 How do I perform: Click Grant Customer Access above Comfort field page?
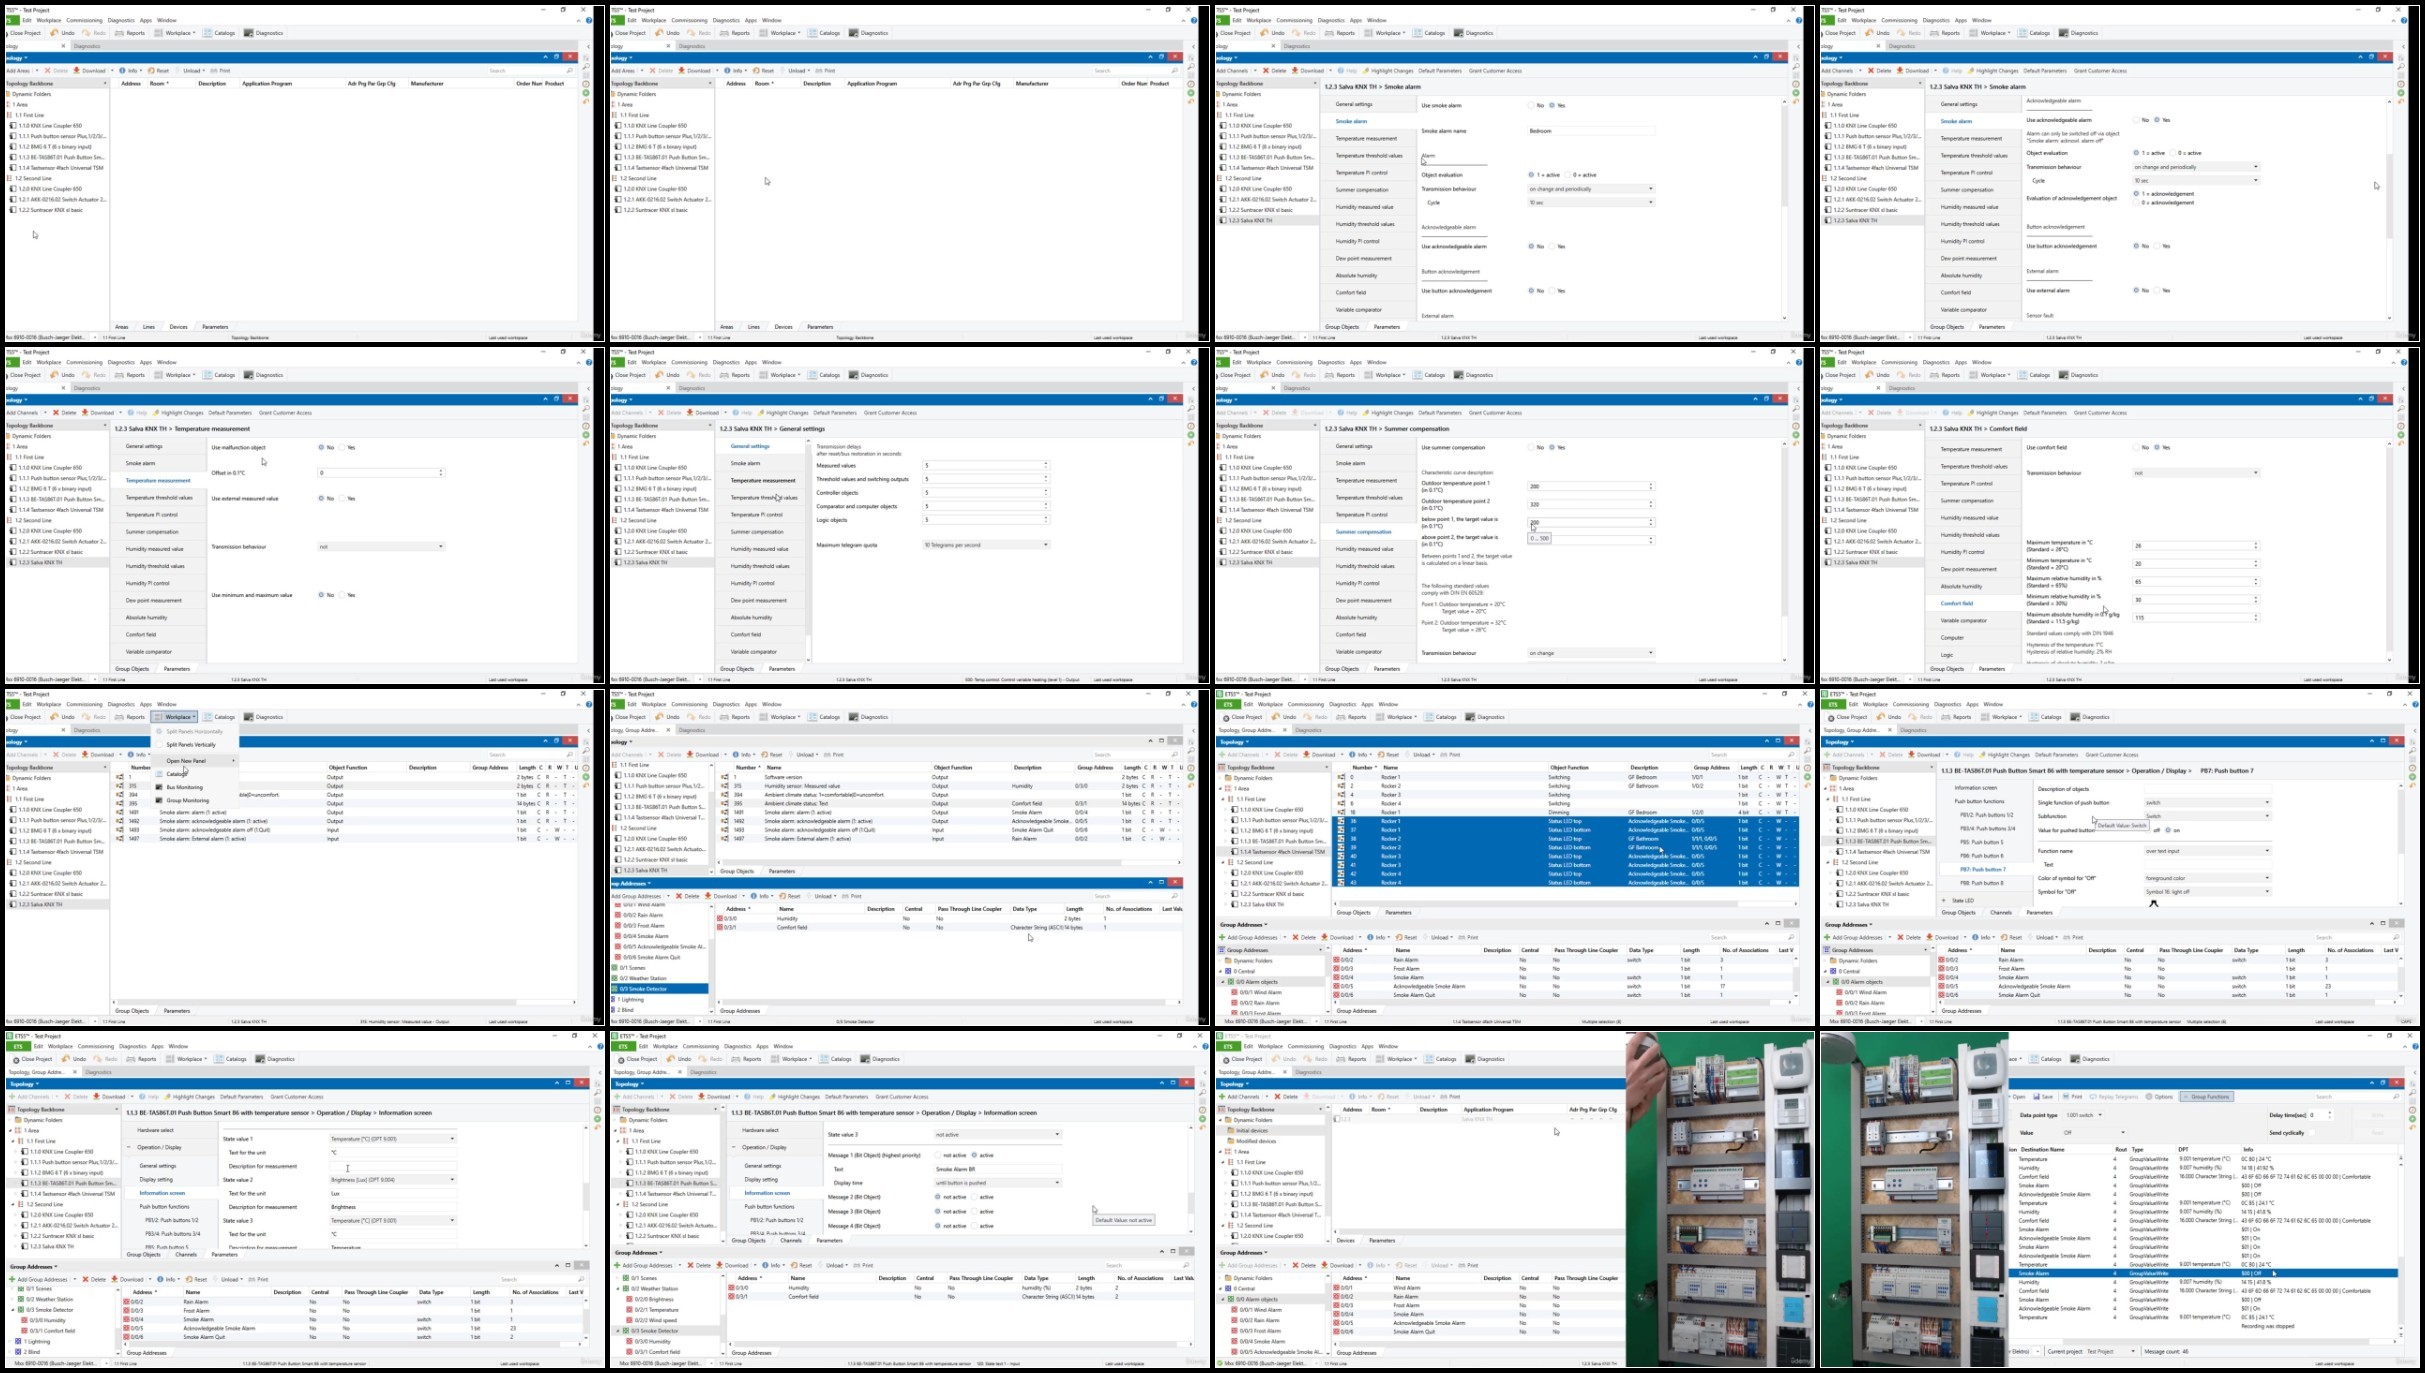pos(2100,413)
